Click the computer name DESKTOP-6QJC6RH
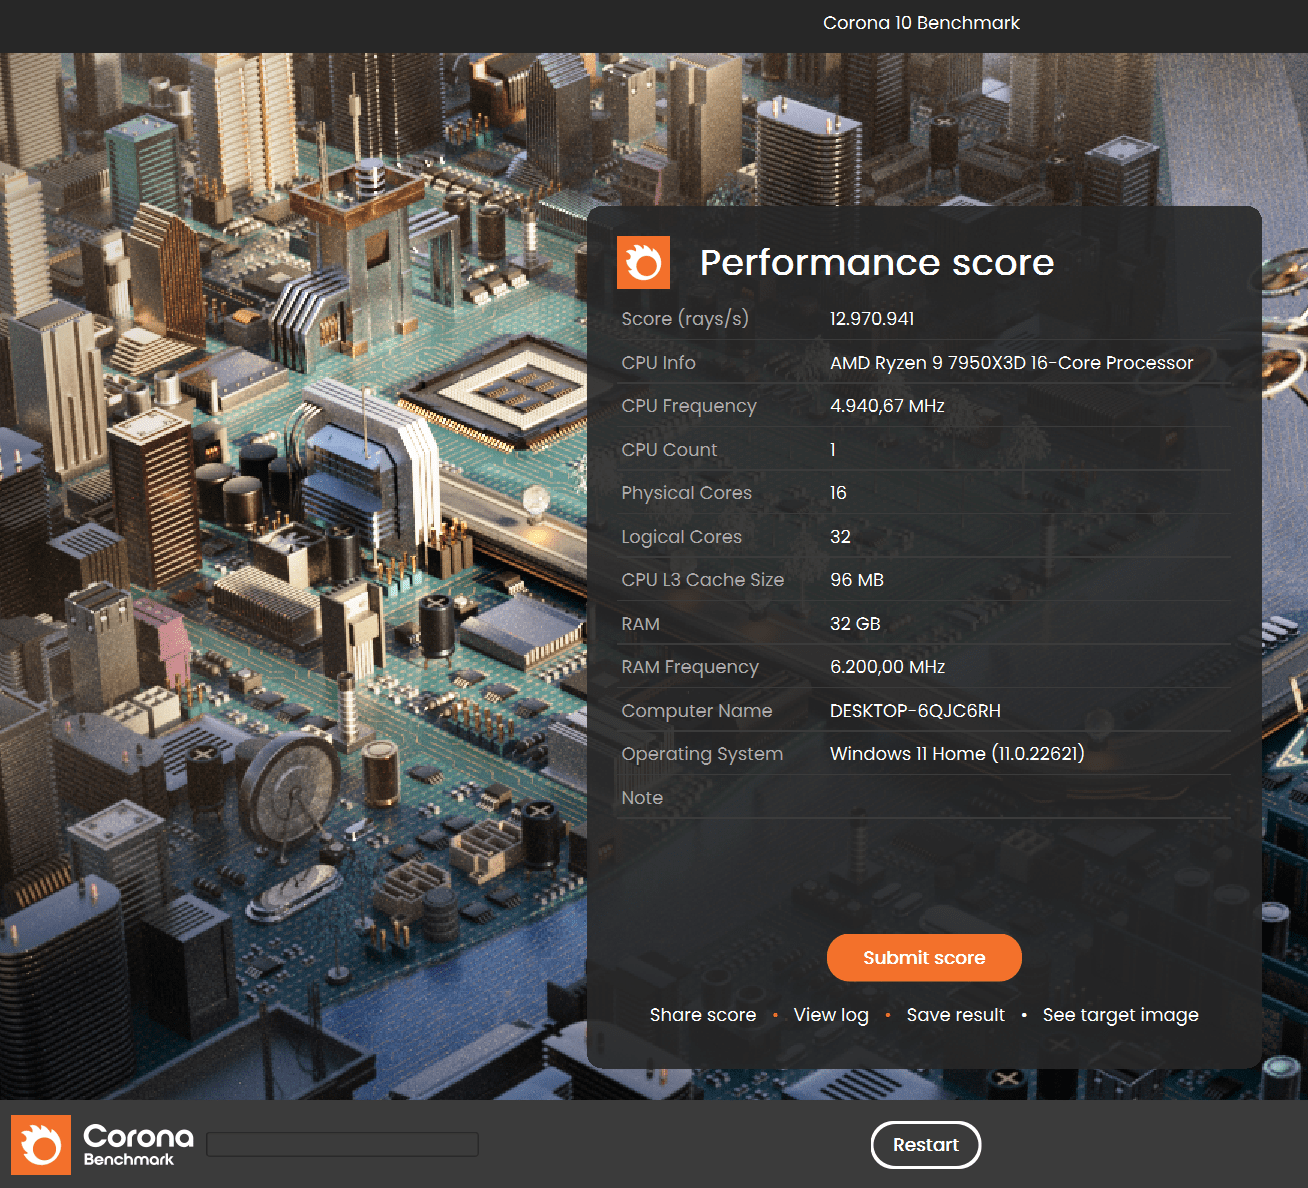Viewport: 1308px width, 1188px height. (915, 711)
